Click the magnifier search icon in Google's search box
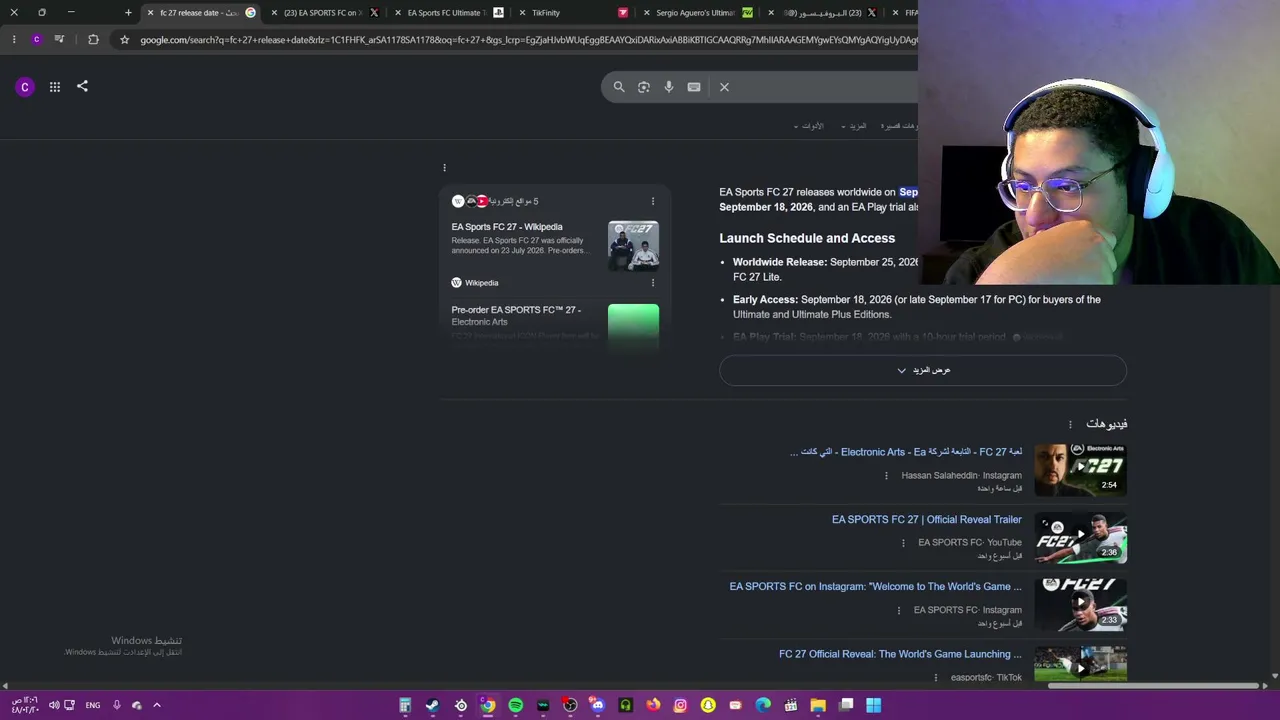The width and height of the screenshot is (1280, 720). (619, 87)
